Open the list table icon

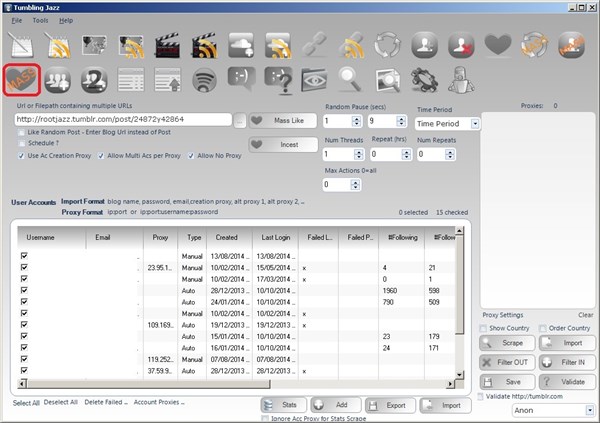point(131,80)
